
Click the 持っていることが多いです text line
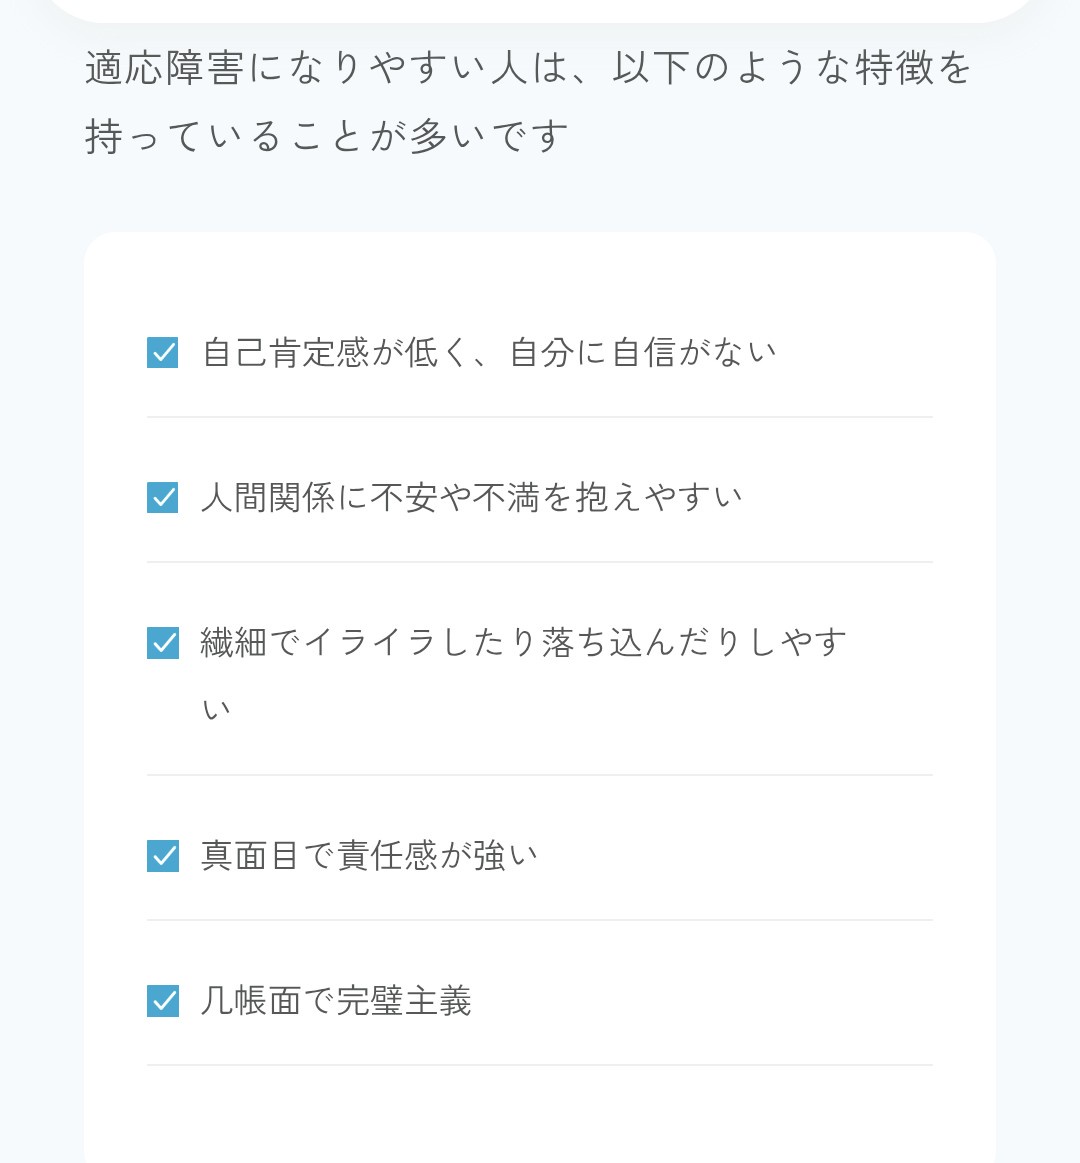click(327, 136)
